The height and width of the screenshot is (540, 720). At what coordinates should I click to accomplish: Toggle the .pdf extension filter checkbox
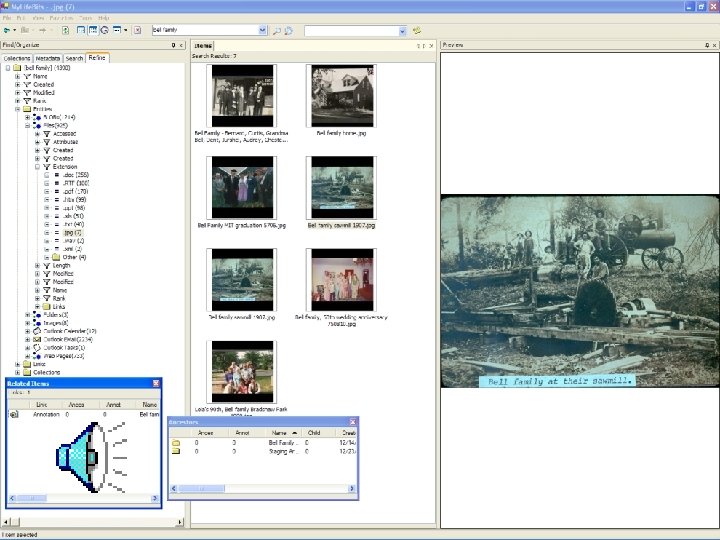coord(47,191)
